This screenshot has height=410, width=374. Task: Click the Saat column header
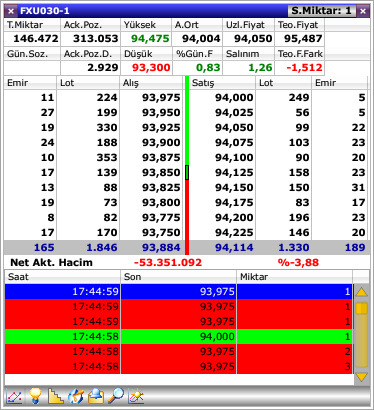tap(62, 277)
